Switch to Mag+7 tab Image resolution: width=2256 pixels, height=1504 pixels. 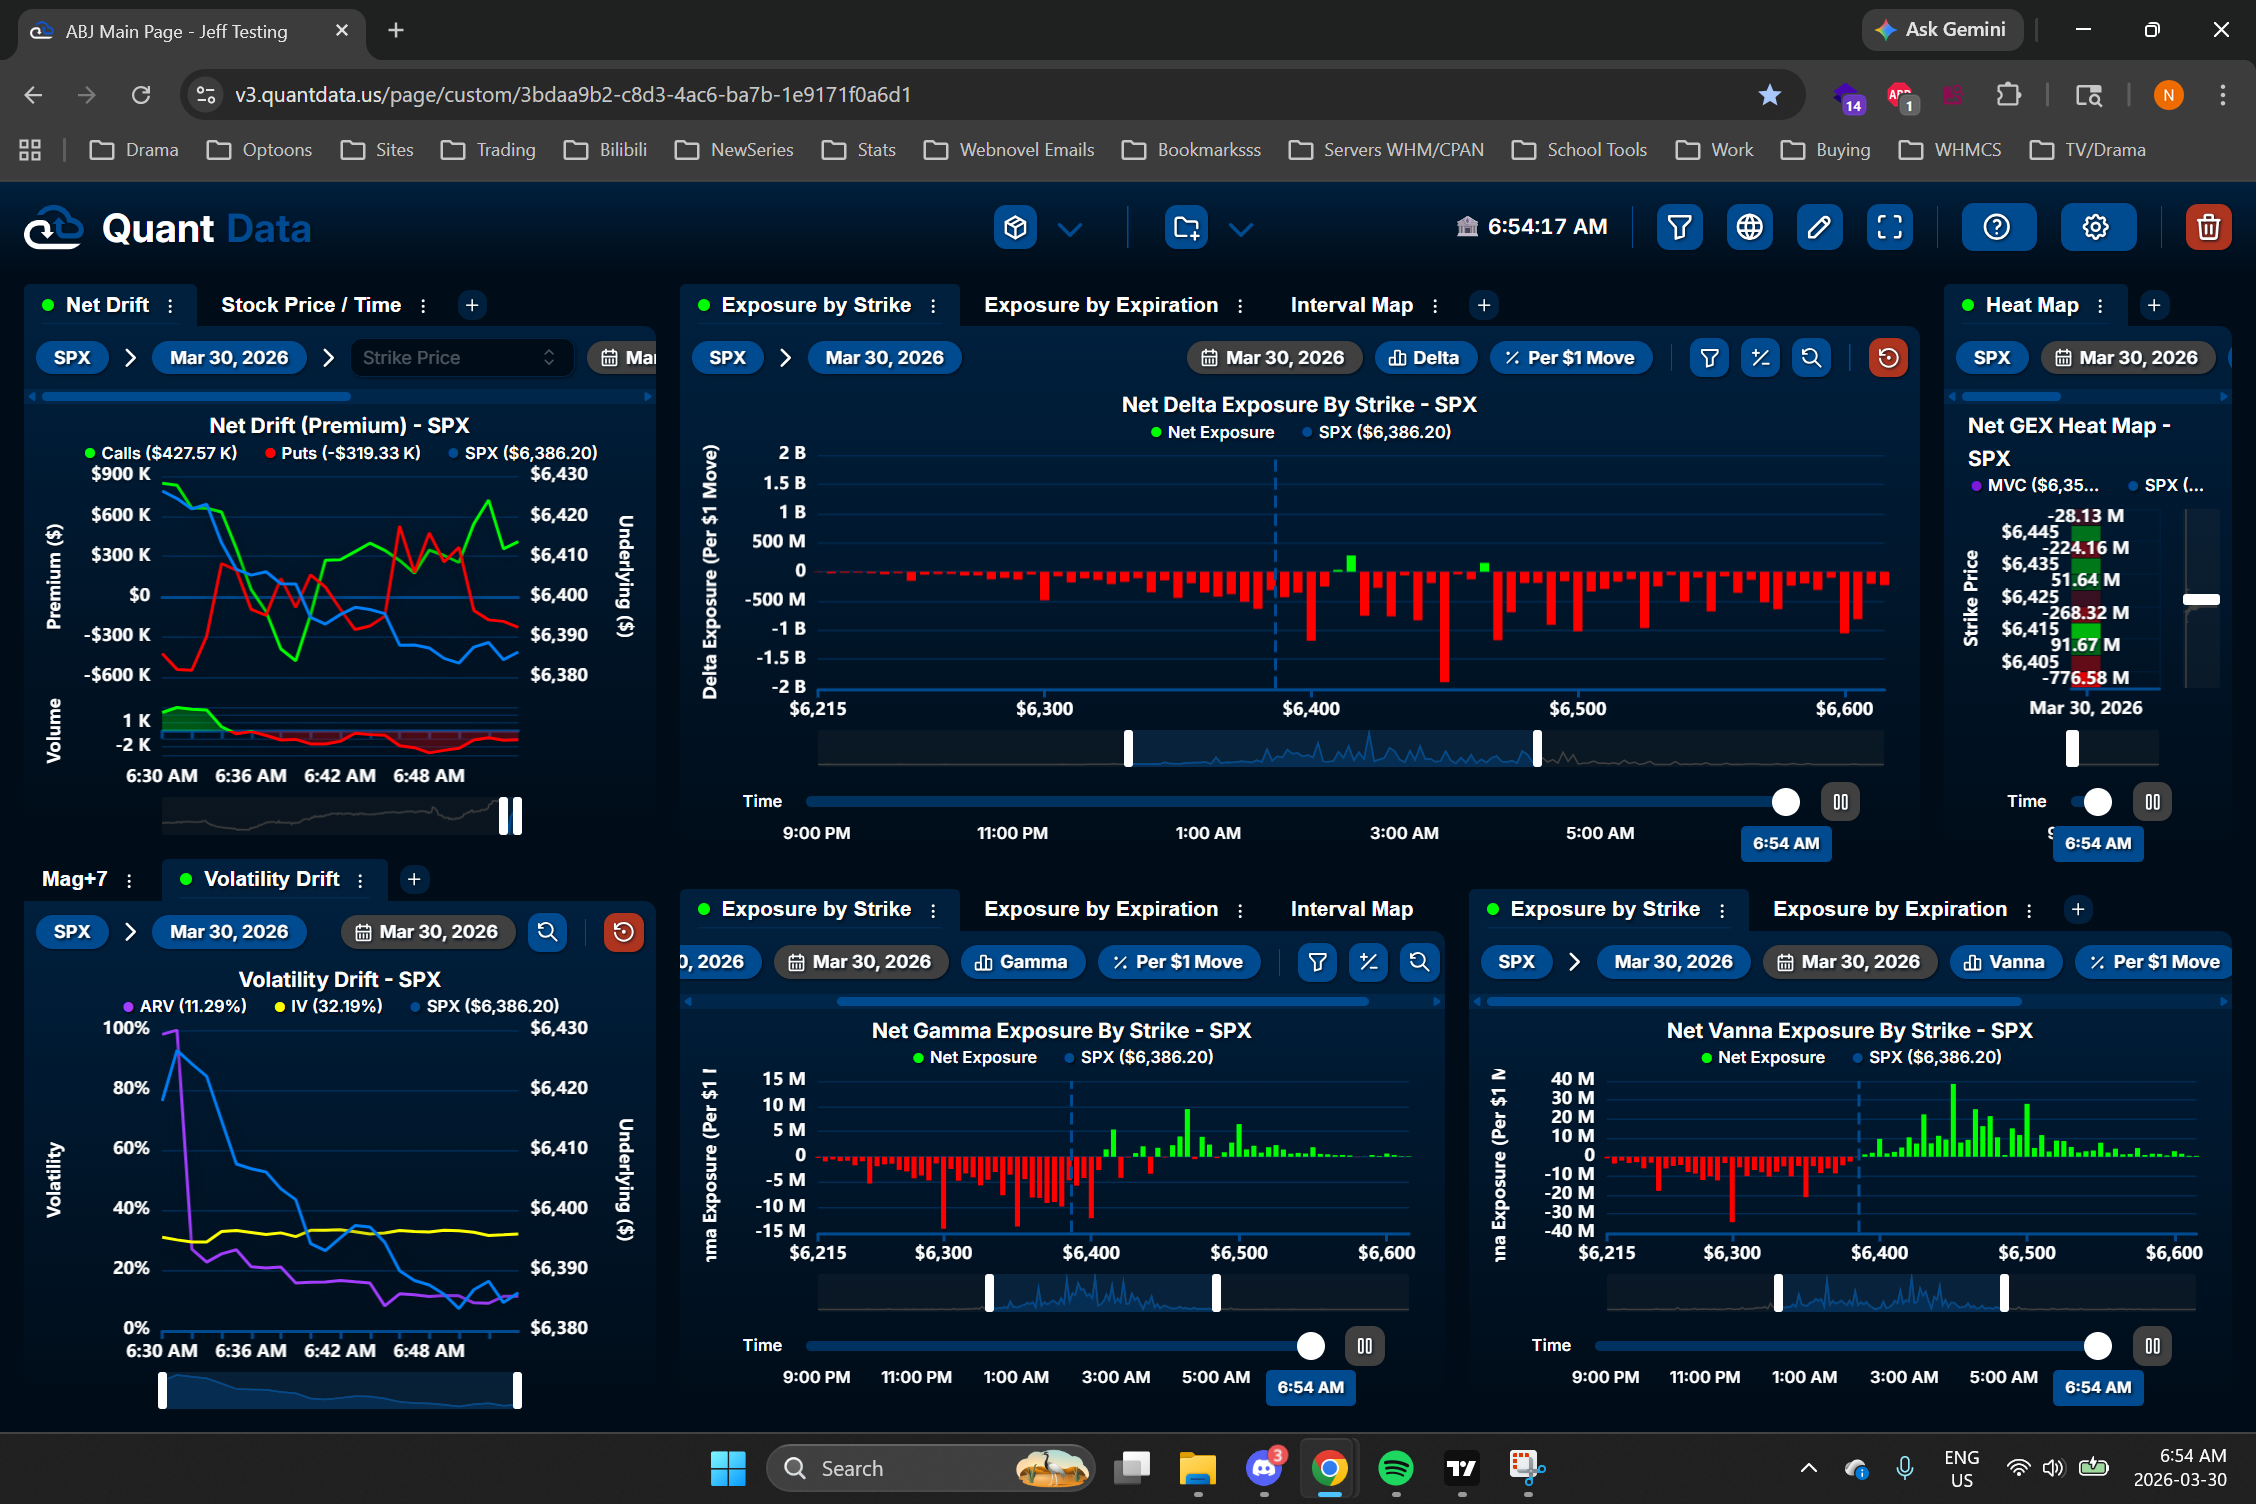[x=74, y=879]
